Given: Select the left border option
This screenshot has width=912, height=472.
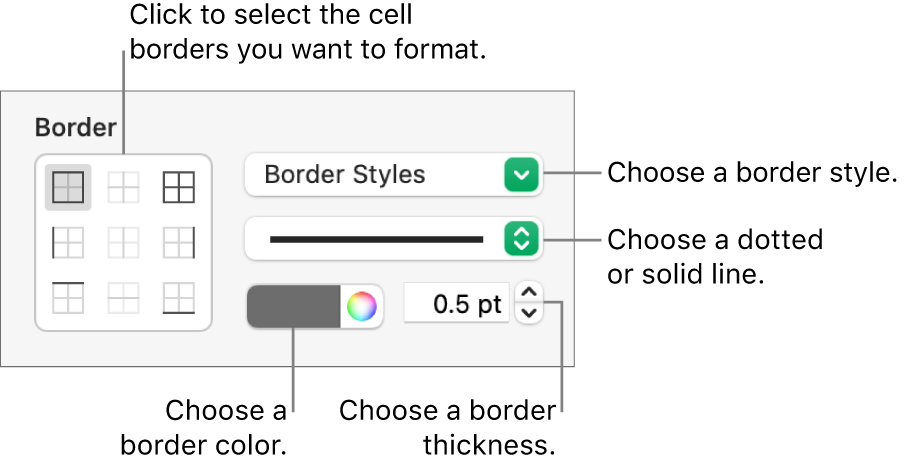Looking at the screenshot, I should point(68,242).
